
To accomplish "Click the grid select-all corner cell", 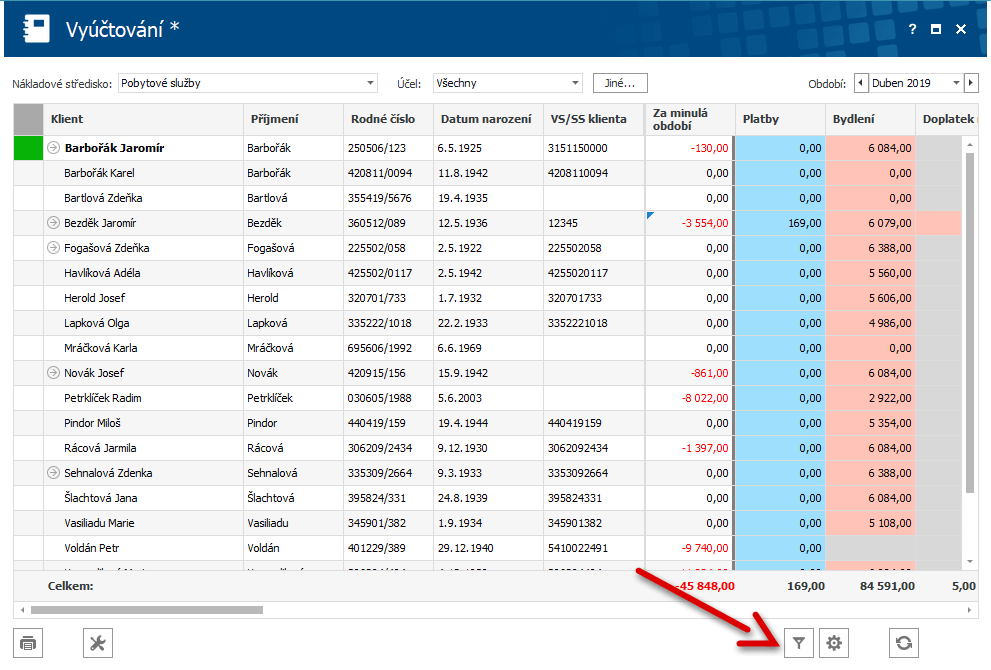I will tap(28, 119).
